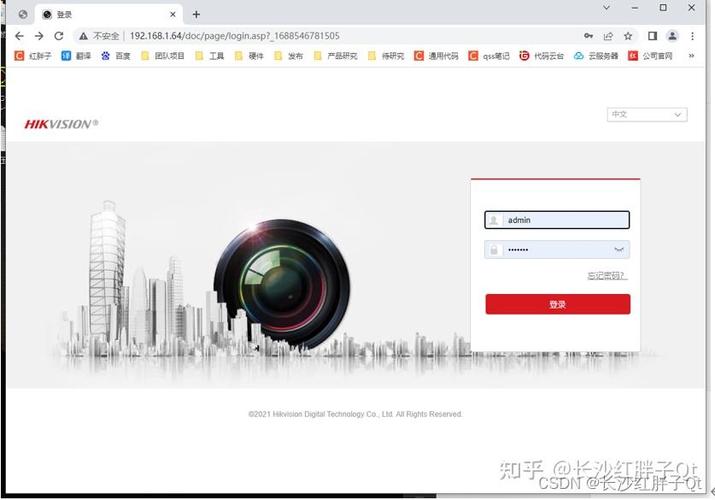This screenshot has height=500, width=715.
Task: Click the address bar URL
Action: point(234,36)
